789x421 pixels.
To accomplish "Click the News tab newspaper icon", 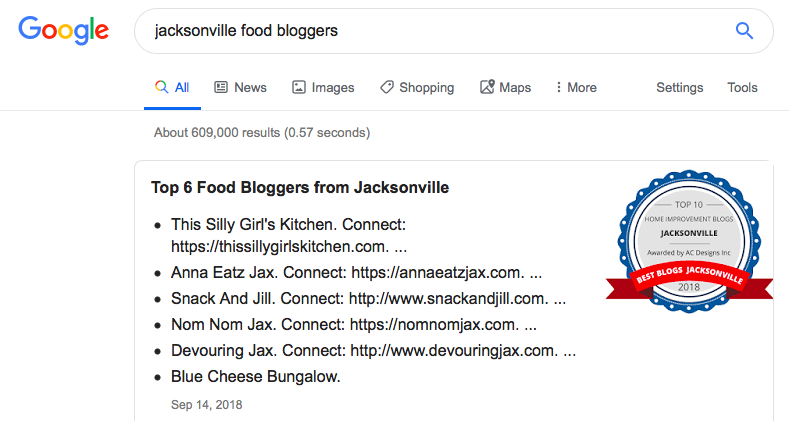I will [x=221, y=87].
